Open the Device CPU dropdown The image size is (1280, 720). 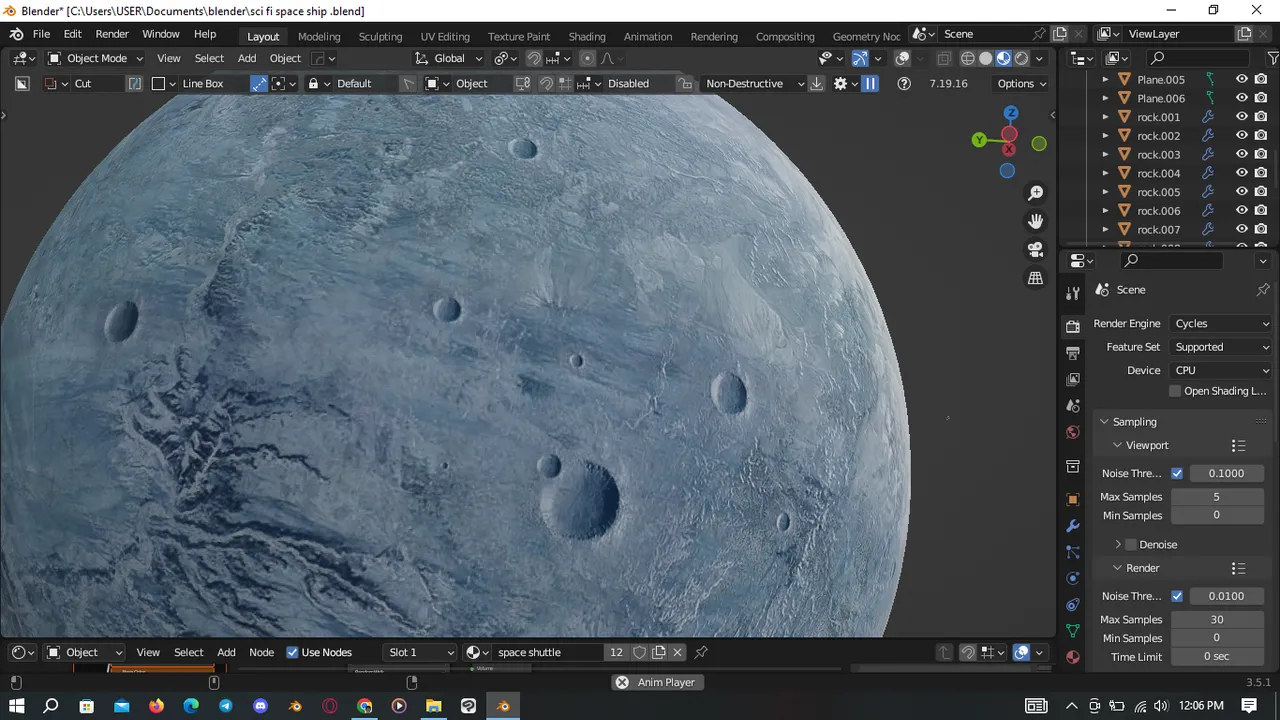coord(1222,370)
